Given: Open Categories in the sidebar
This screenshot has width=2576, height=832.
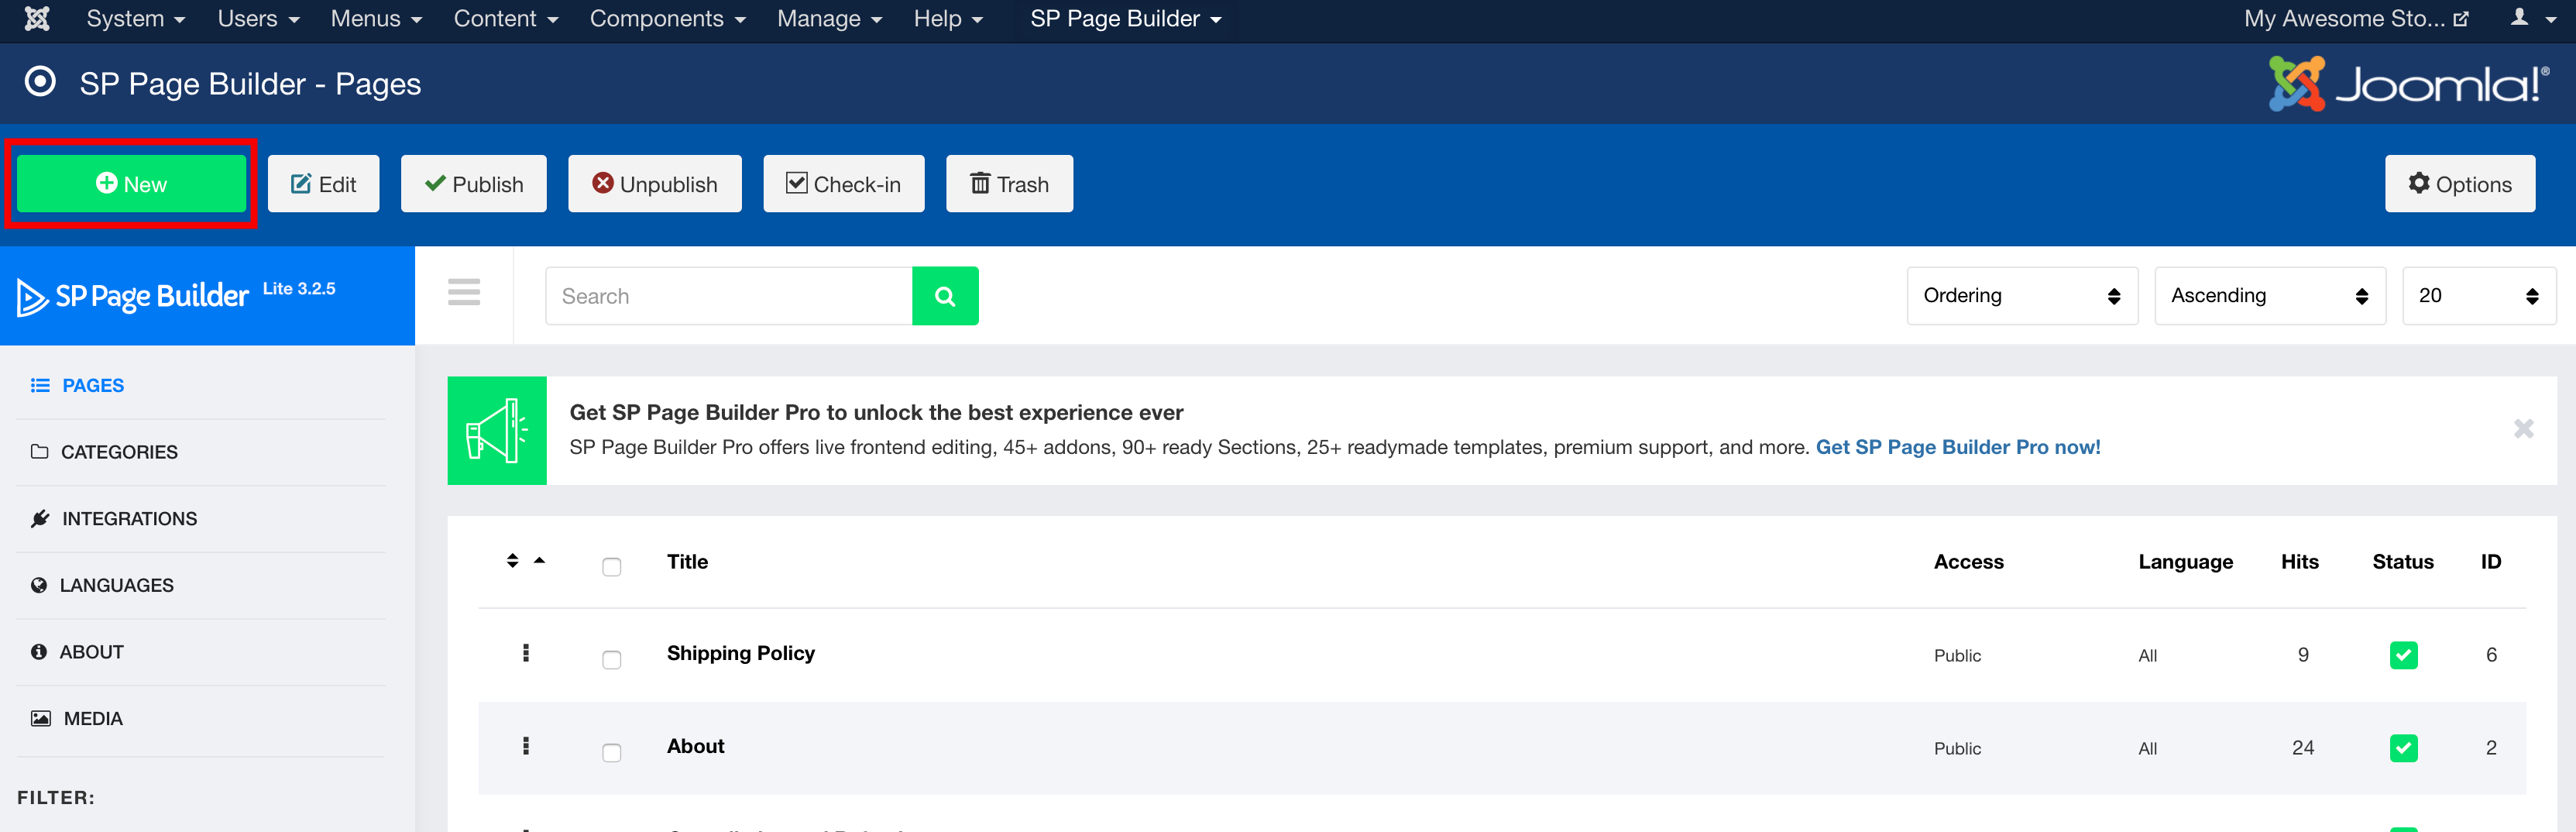Looking at the screenshot, I should [105, 452].
